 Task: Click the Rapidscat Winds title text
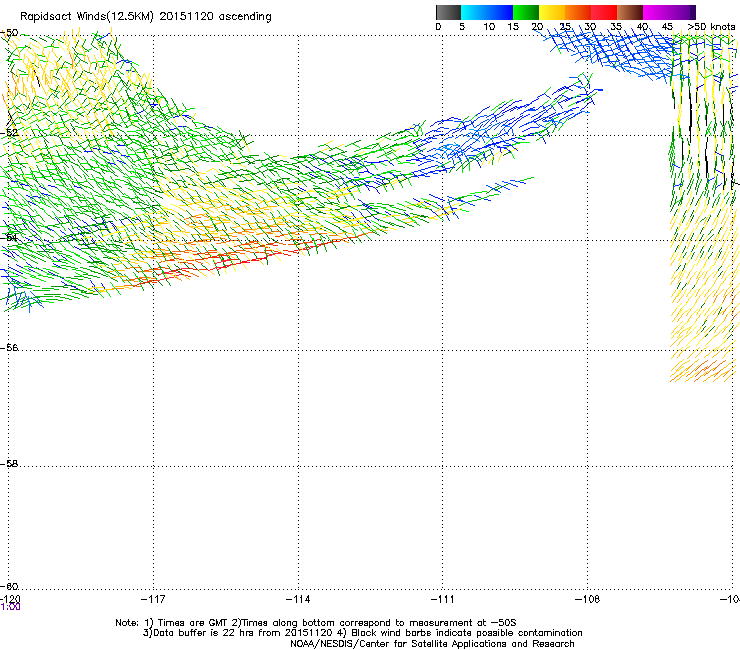(146, 17)
